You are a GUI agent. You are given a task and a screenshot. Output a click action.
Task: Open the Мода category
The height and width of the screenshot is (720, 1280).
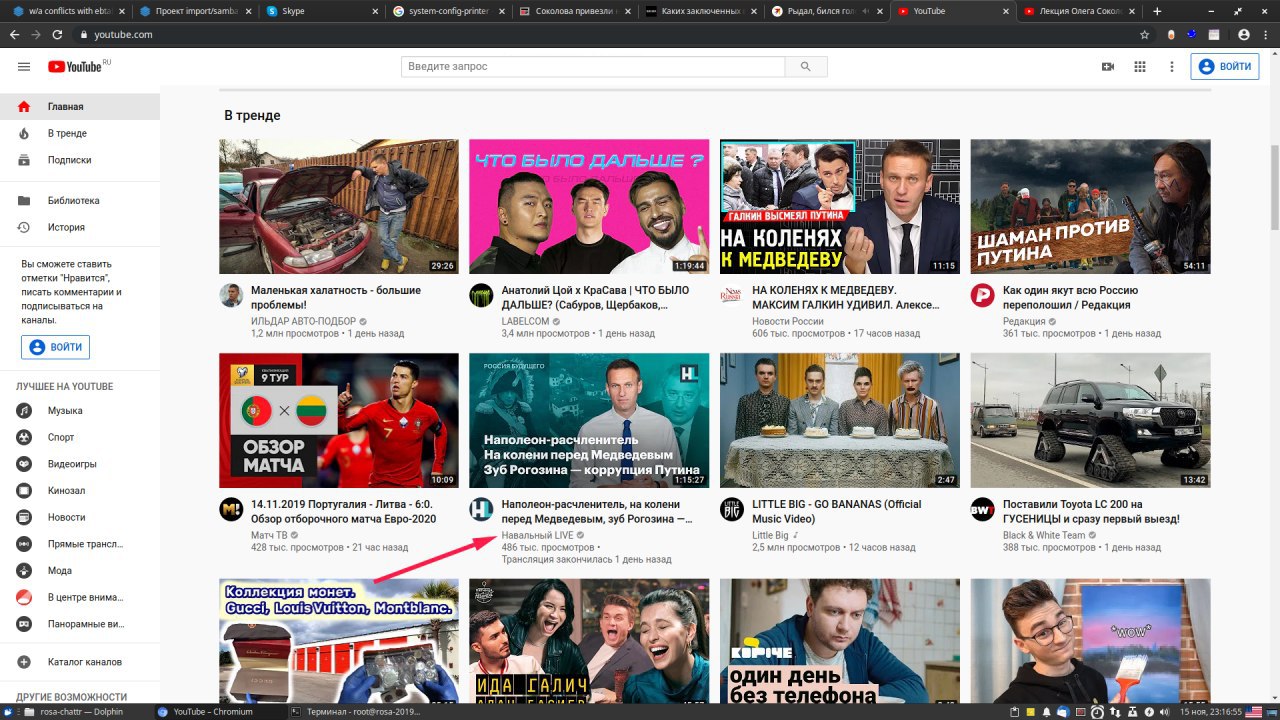point(80,570)
